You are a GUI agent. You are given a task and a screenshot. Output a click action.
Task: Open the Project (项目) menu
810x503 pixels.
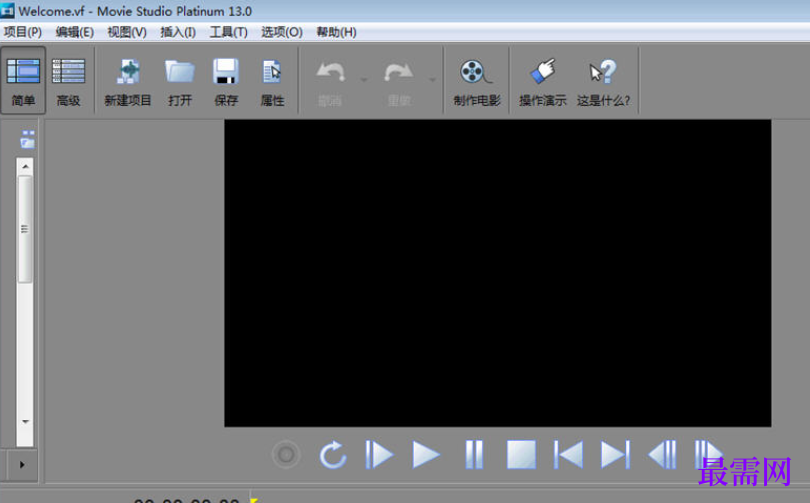[23, 32]
